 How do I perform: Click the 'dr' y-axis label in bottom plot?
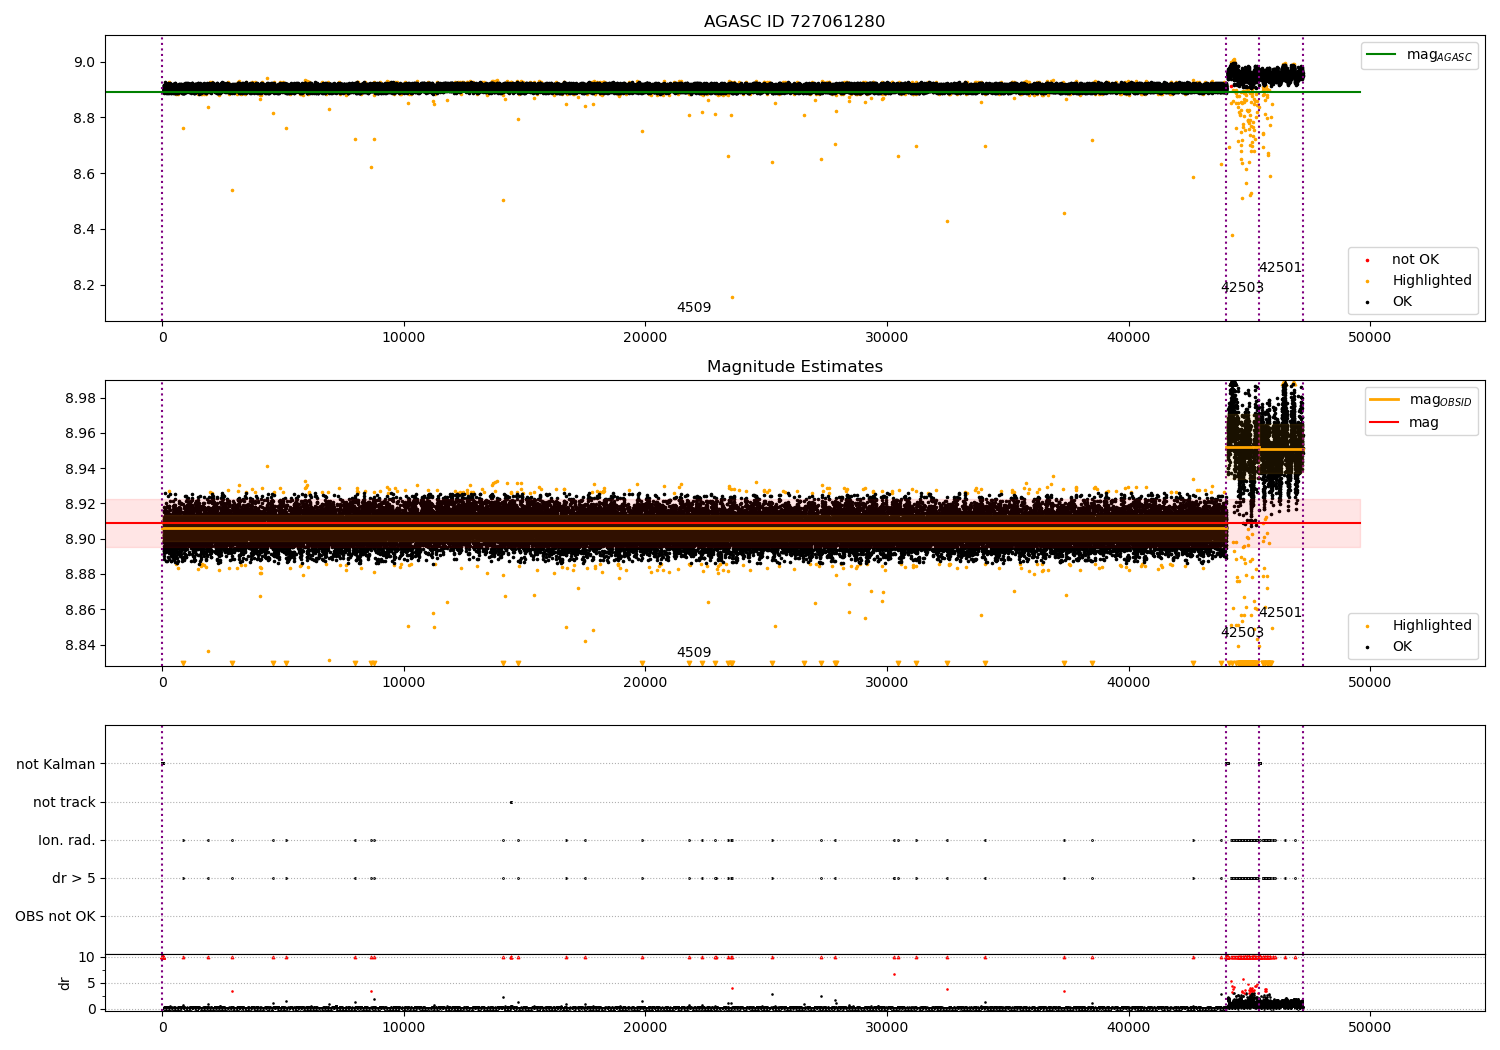(65, 983)
